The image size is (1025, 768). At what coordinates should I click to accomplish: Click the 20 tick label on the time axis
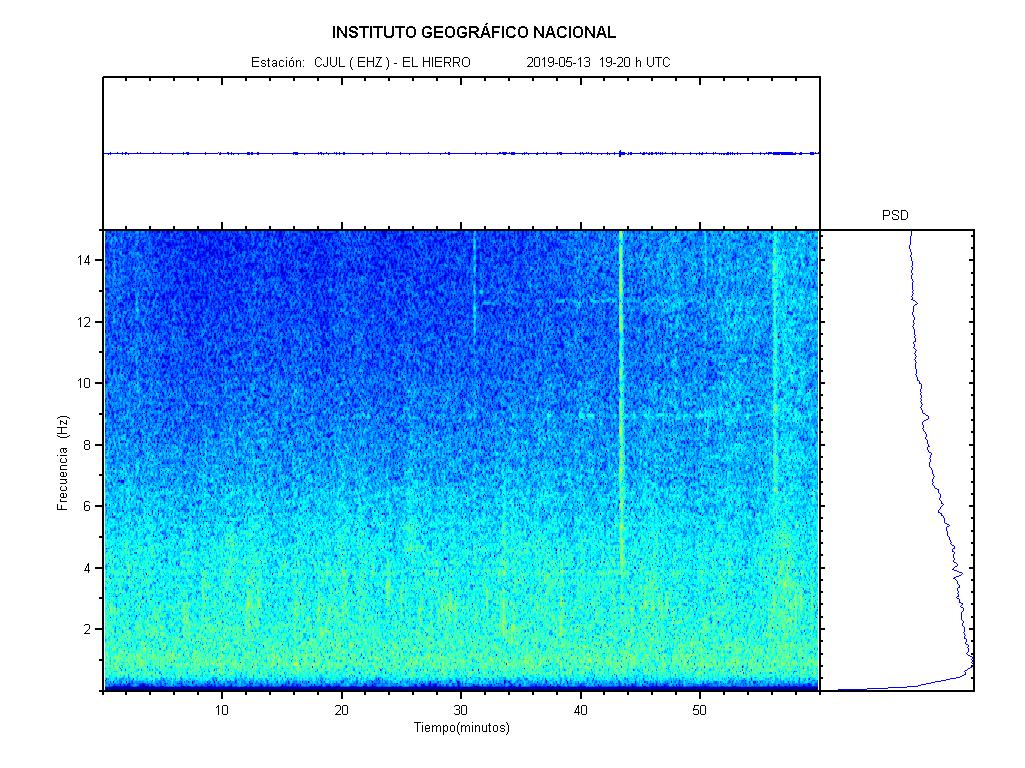pyautogui.click(x=341, y=710)
